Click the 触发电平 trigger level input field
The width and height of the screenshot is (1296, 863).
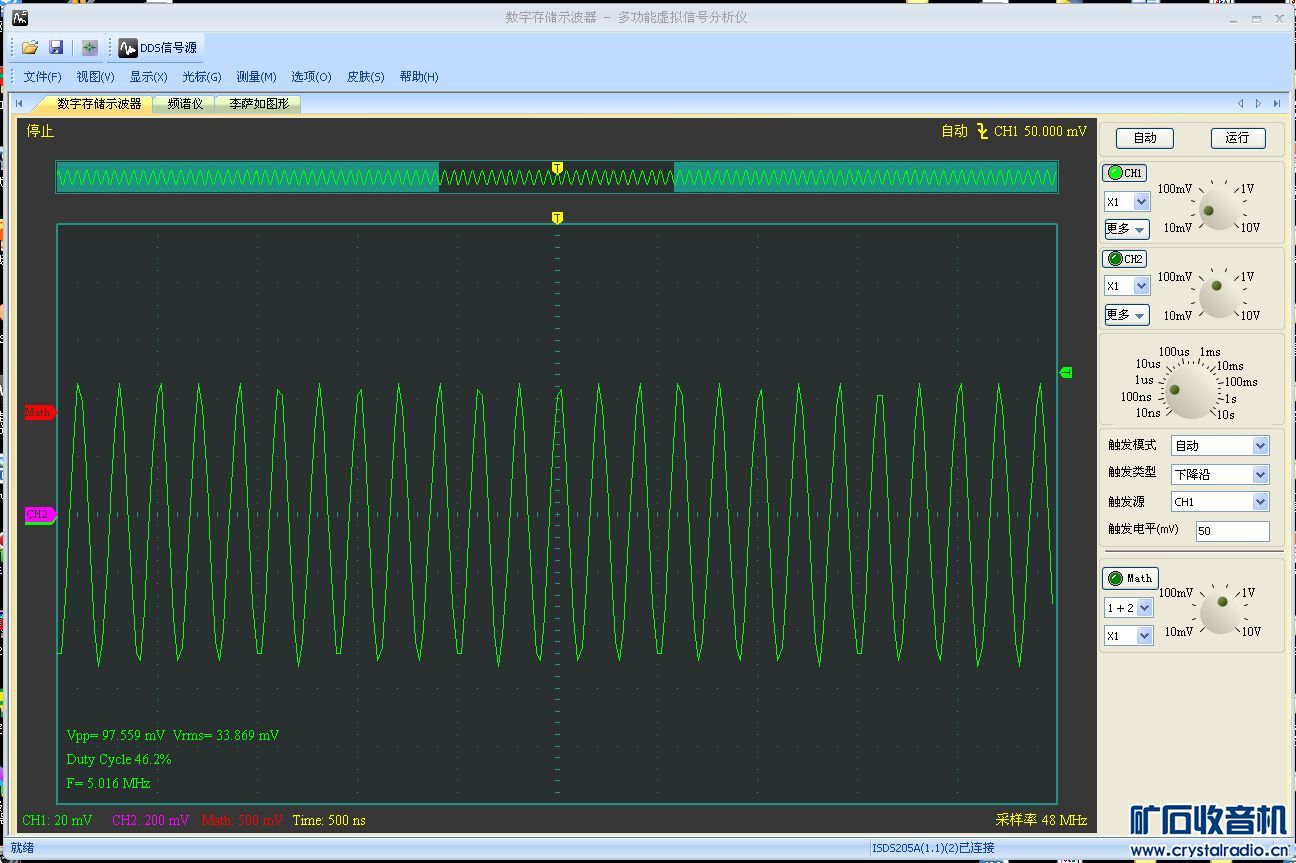(x=1232, y=531)
